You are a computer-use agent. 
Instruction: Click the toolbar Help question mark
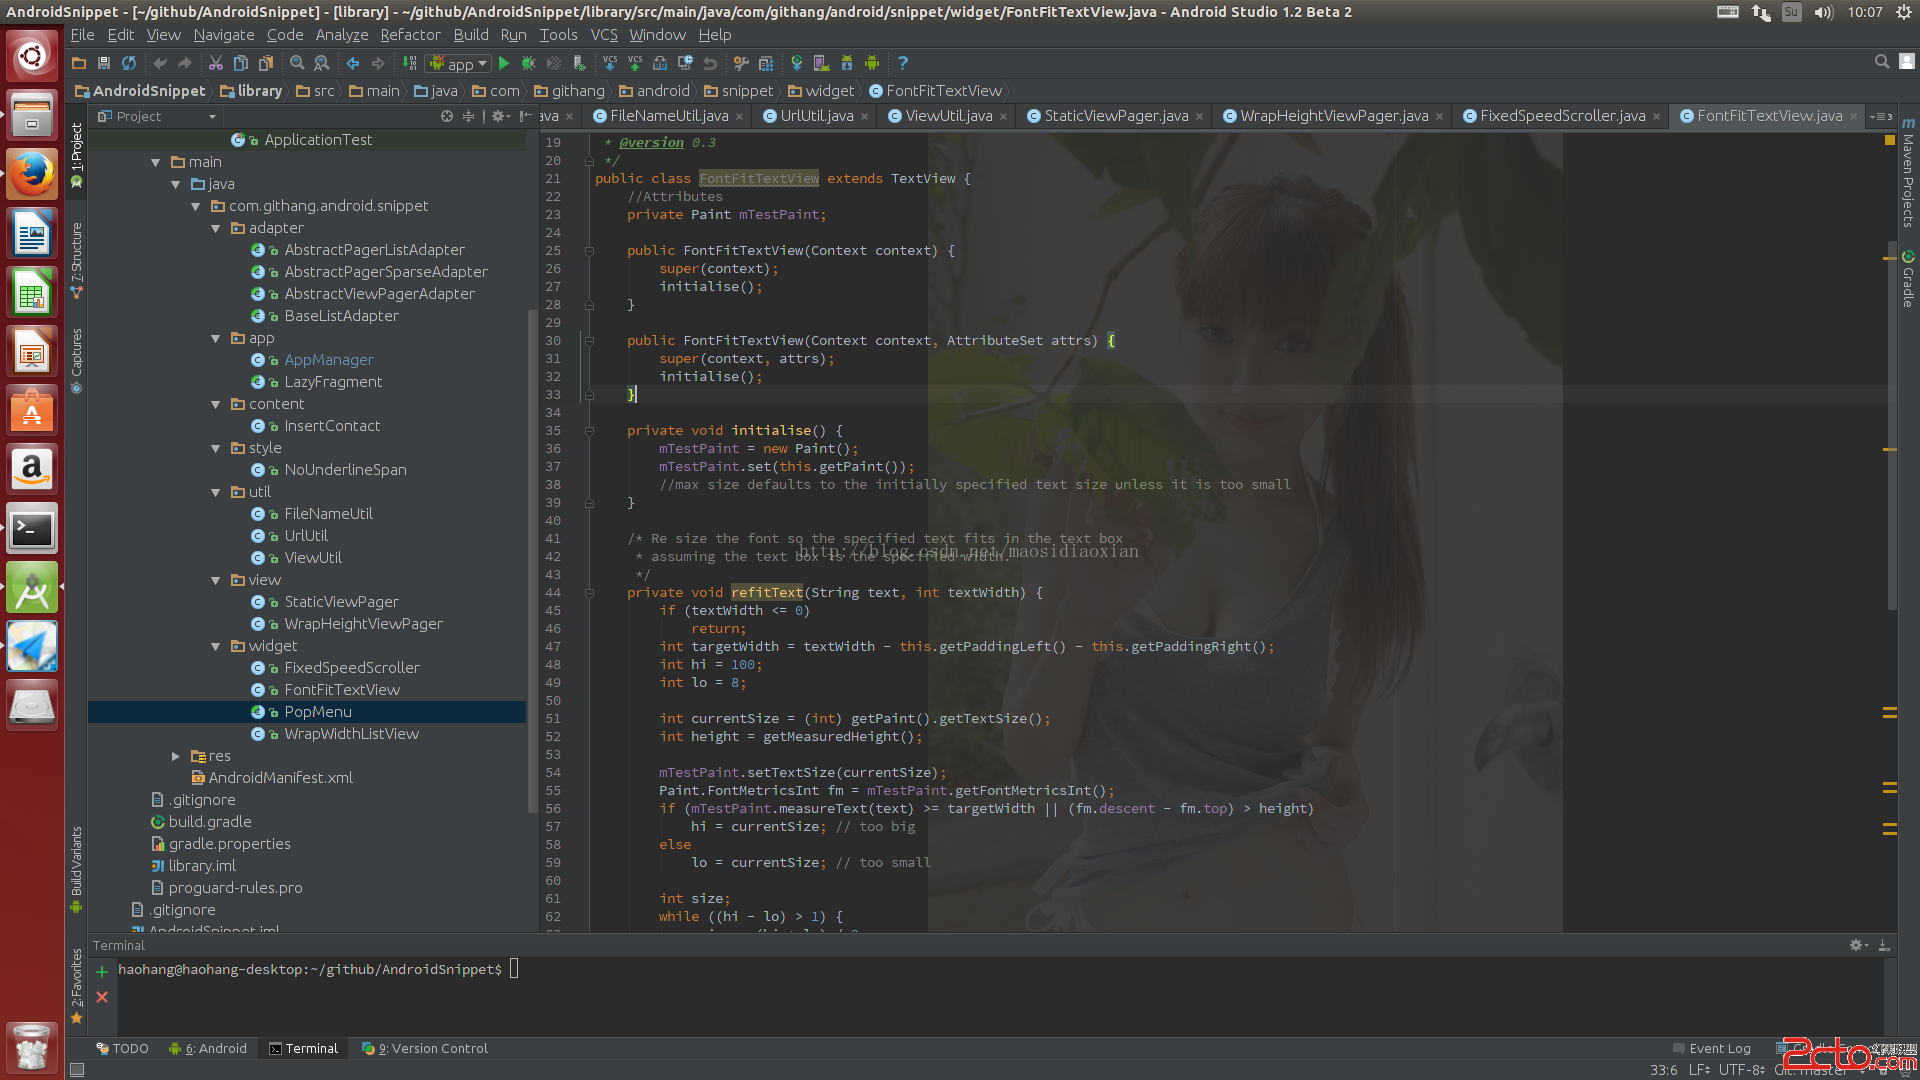(x=902, y=63)
